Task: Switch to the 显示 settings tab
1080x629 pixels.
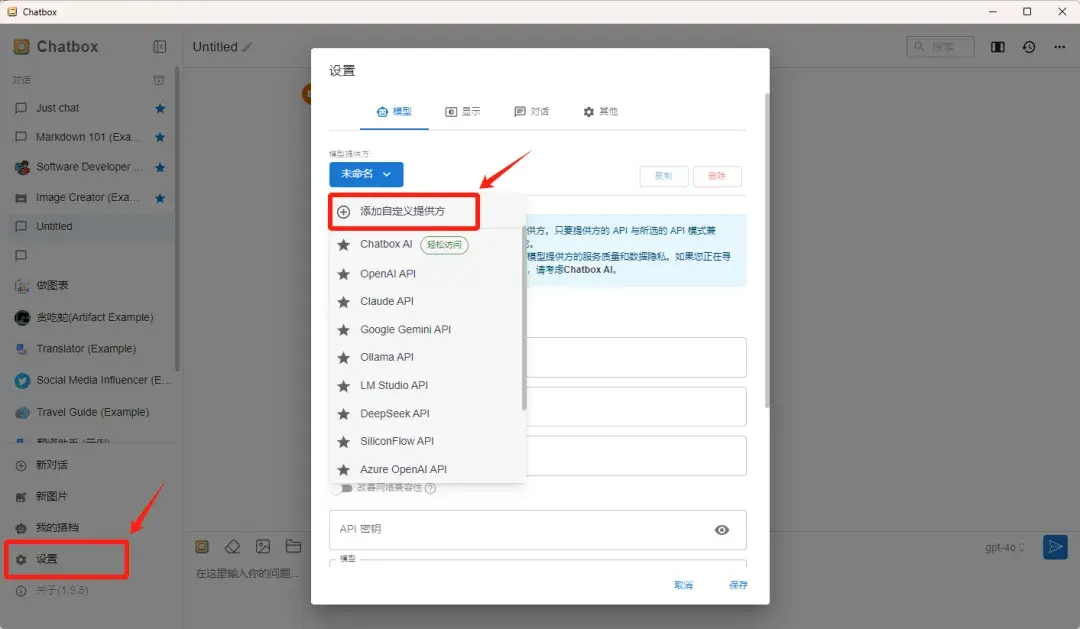Action: click(x=462, y=112)
